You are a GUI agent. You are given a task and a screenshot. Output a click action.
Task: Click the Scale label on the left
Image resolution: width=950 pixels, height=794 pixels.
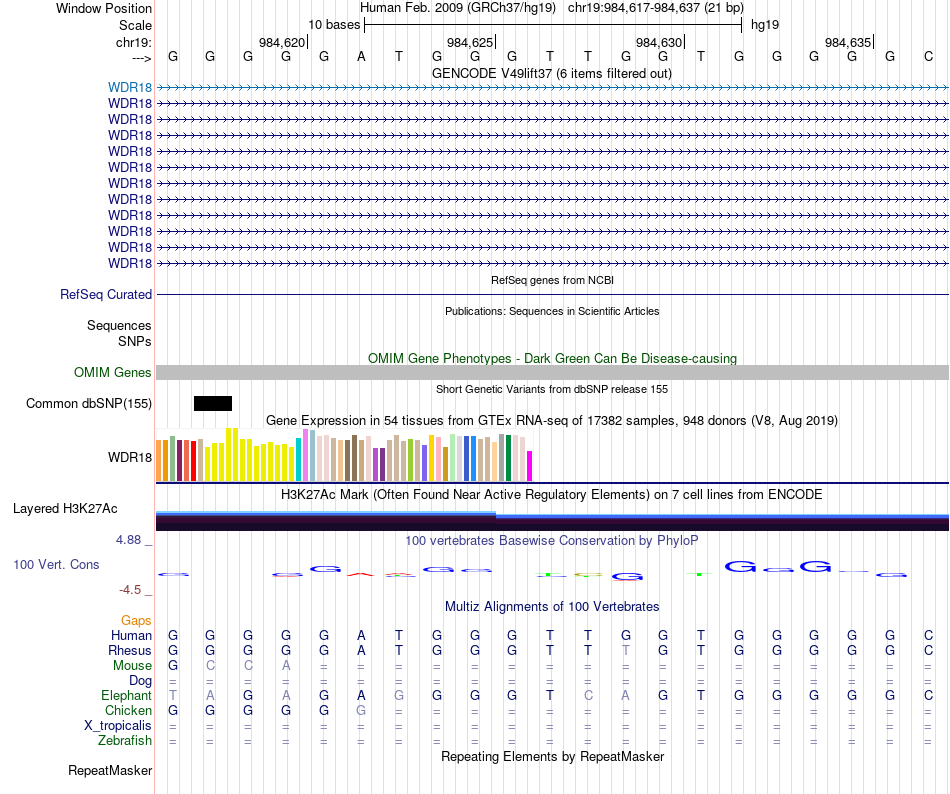point(135,25)
